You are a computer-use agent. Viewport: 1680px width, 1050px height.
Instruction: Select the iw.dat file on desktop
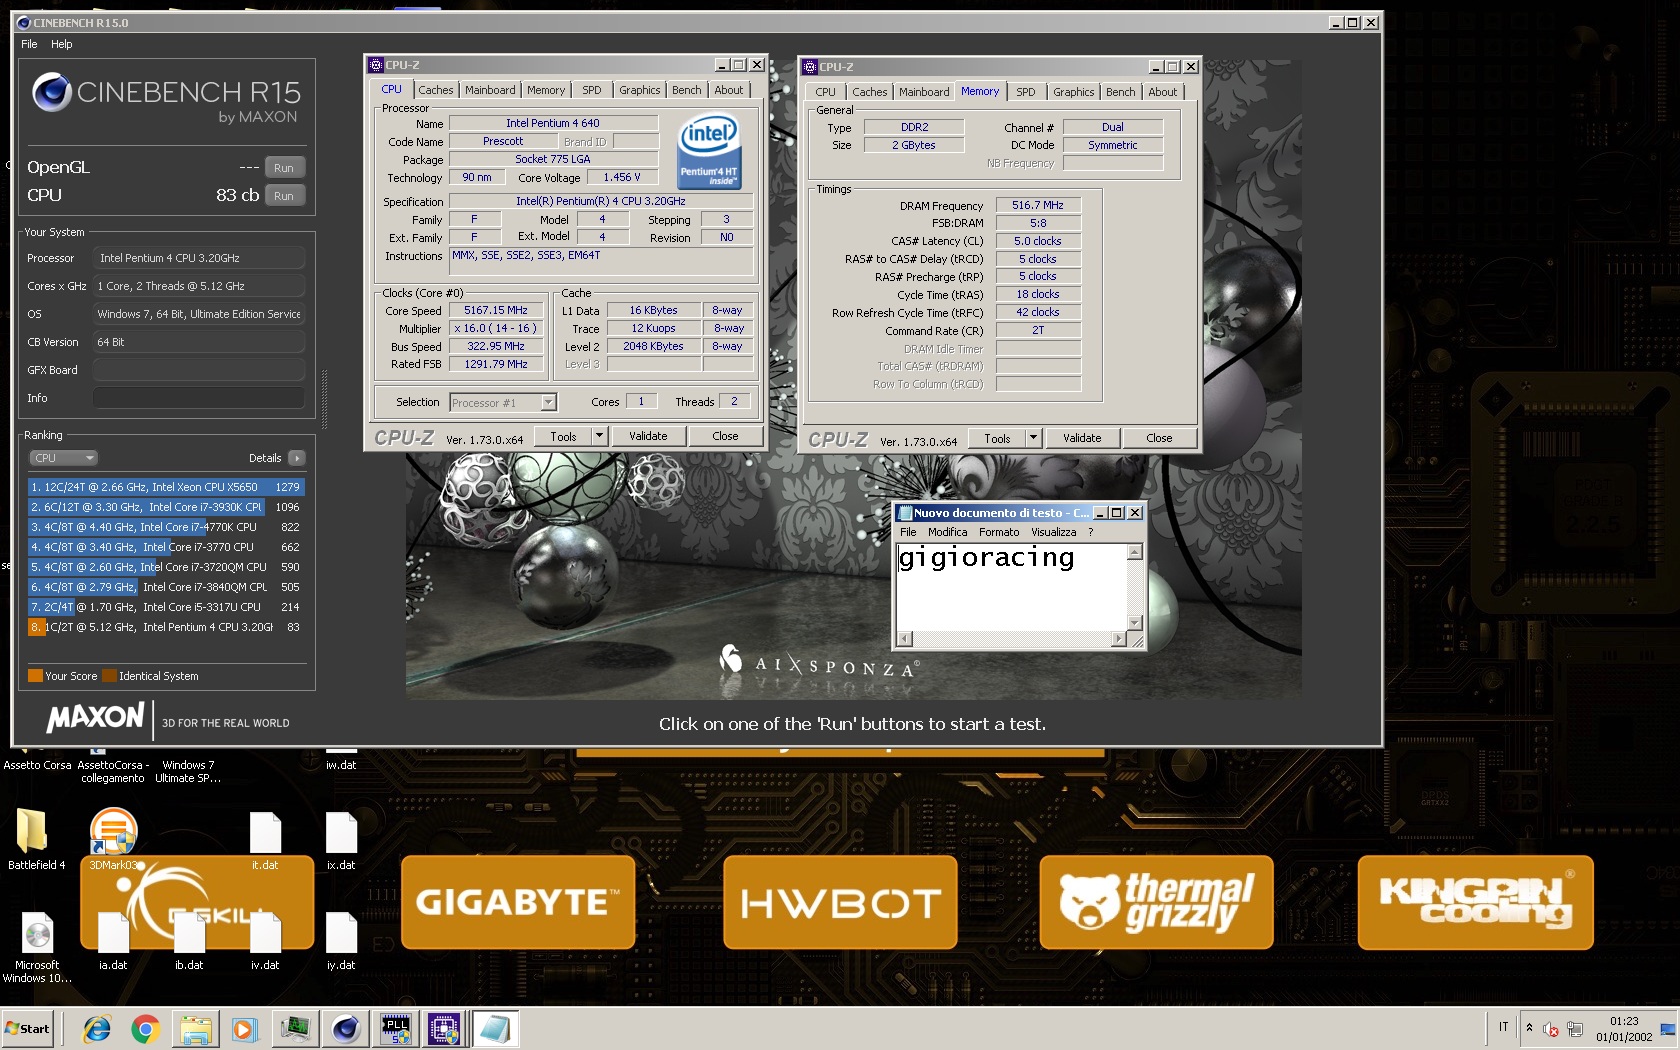pyautogui.click(x=341, y=762)
